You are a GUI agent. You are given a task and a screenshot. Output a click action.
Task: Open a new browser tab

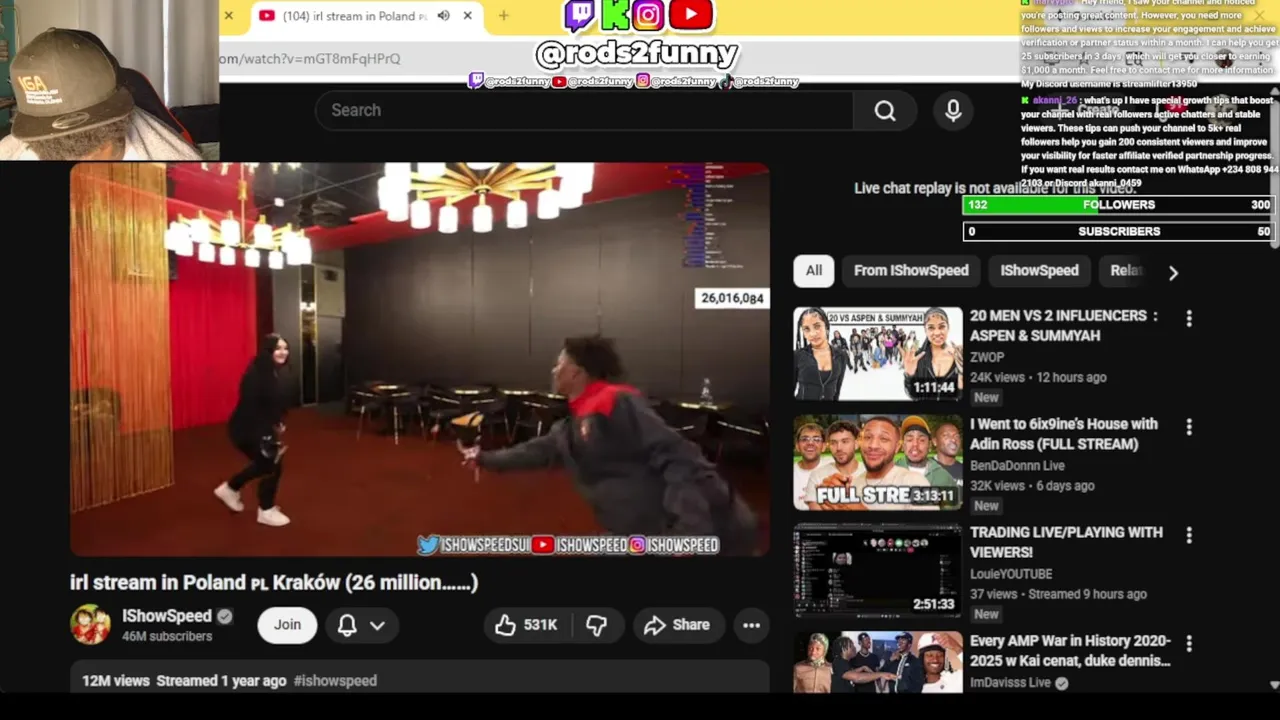point(503,16)
